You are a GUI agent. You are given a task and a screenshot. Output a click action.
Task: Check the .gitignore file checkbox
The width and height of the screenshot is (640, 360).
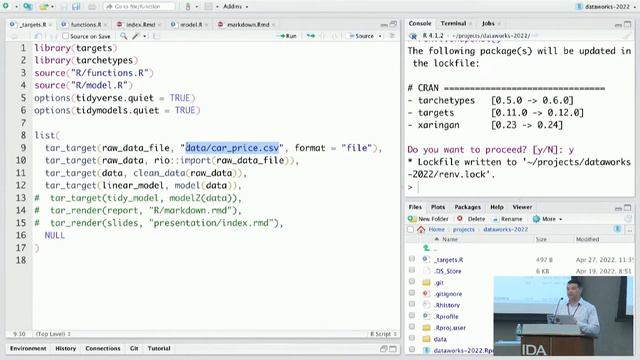click(x=412, y=293)
